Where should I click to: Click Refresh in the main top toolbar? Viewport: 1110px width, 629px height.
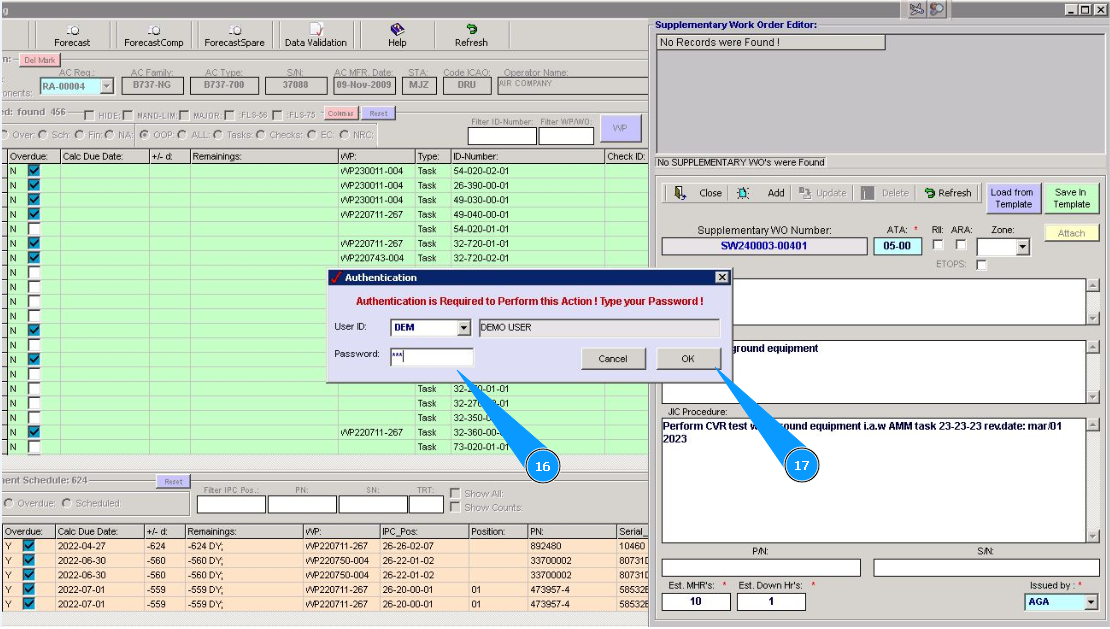[x=471, y=35]
